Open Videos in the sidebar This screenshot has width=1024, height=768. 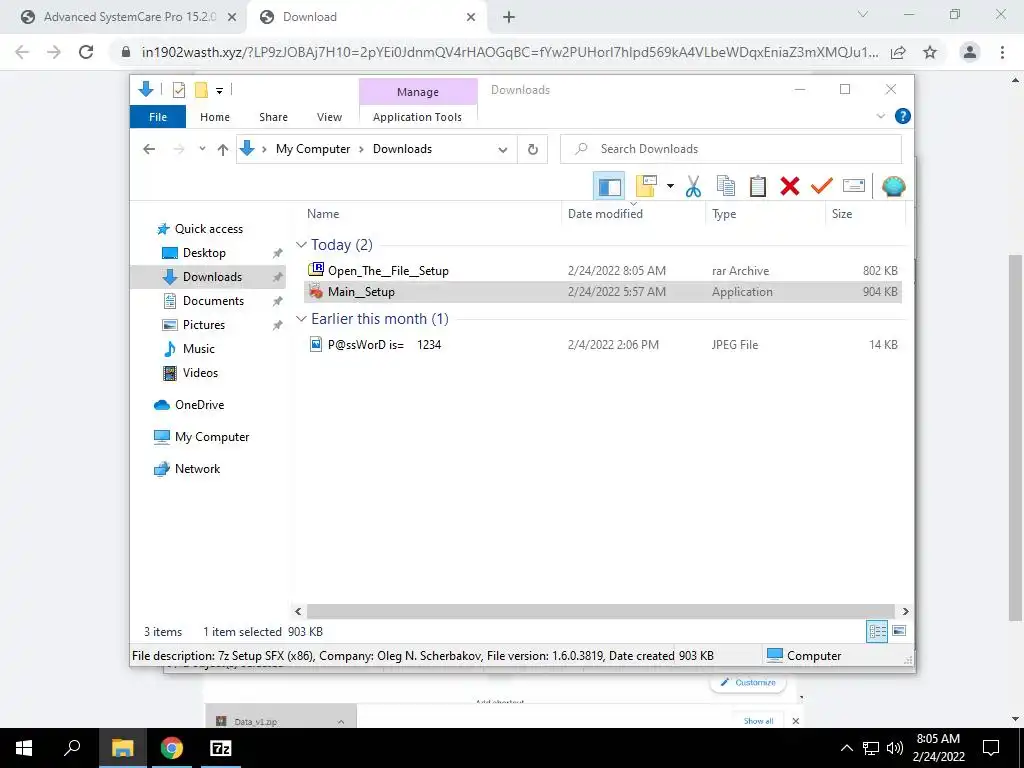(200, 373)
